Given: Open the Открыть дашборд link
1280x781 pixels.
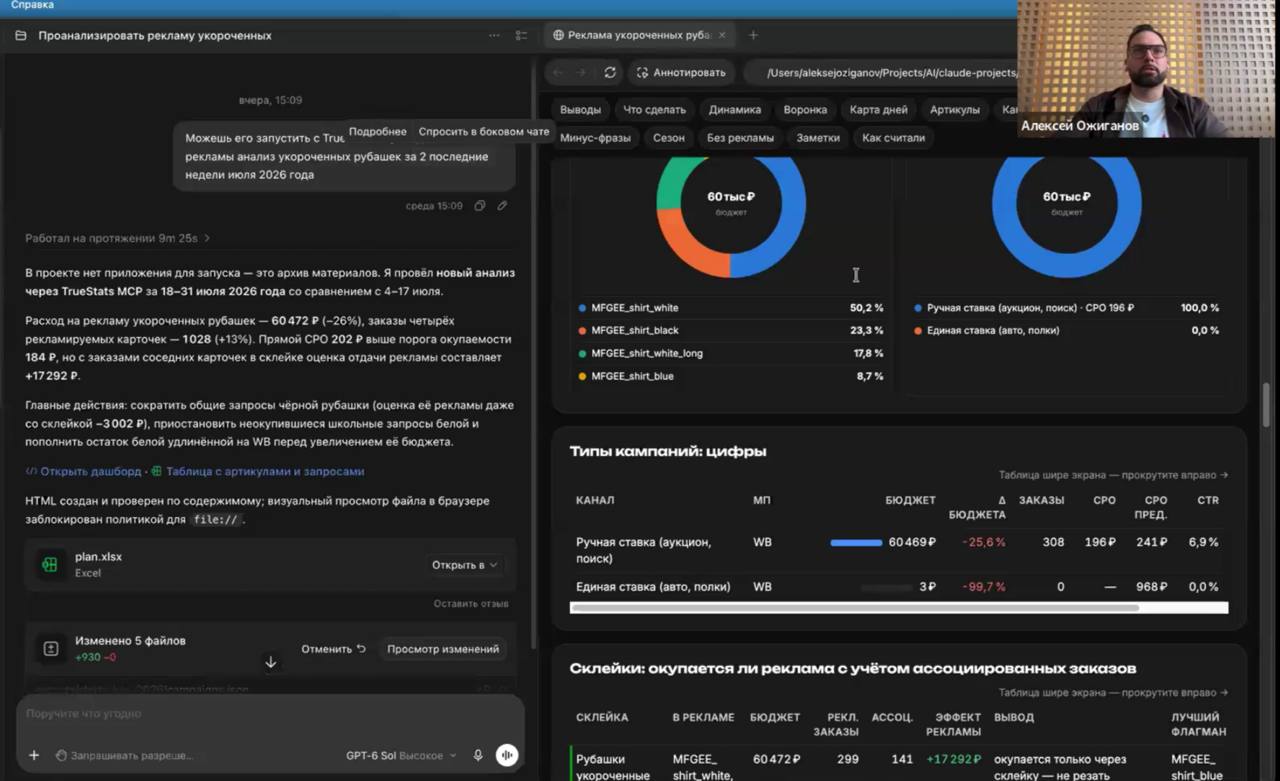Looking at the screenshot, I should (84, 471).
